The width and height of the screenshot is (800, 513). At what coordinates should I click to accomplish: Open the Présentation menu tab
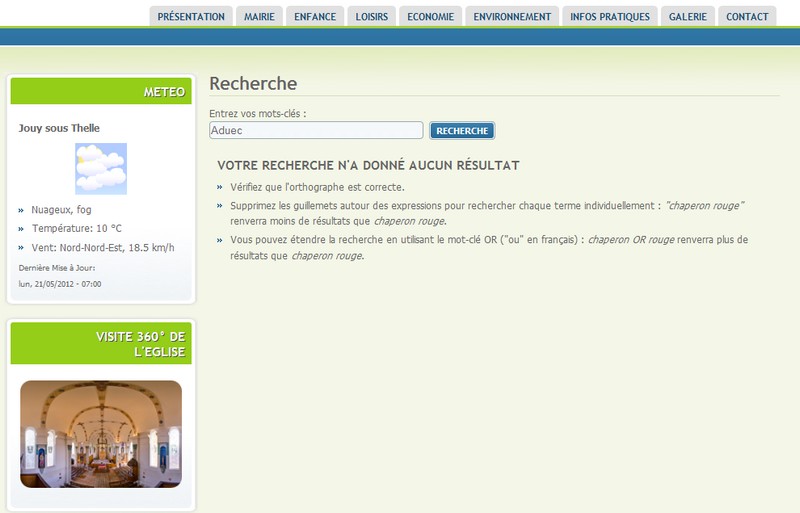point(191,16)
